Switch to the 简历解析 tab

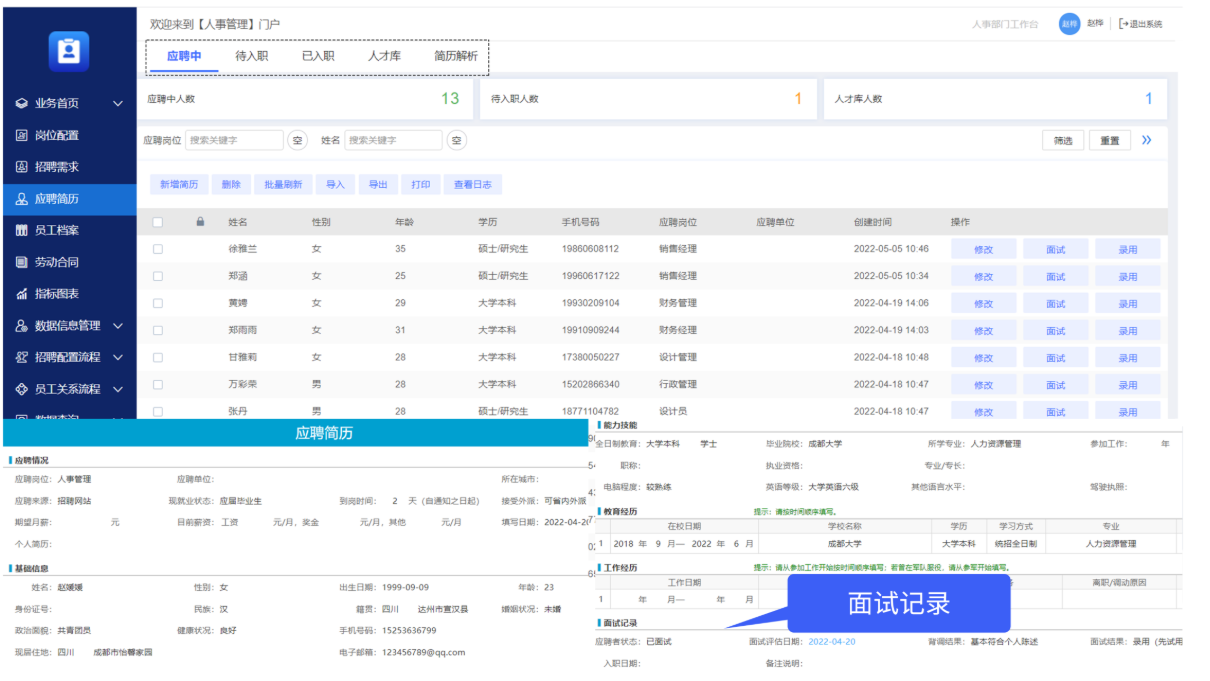(455, 56)
